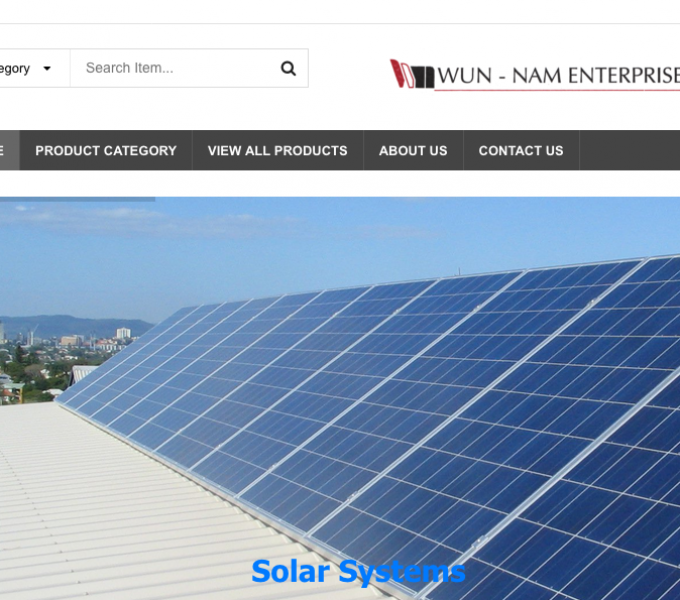Click the grey slide progress bar above banner
This screenshot has height=600, width=680.
pyautogui.click(x=77, y=199)
